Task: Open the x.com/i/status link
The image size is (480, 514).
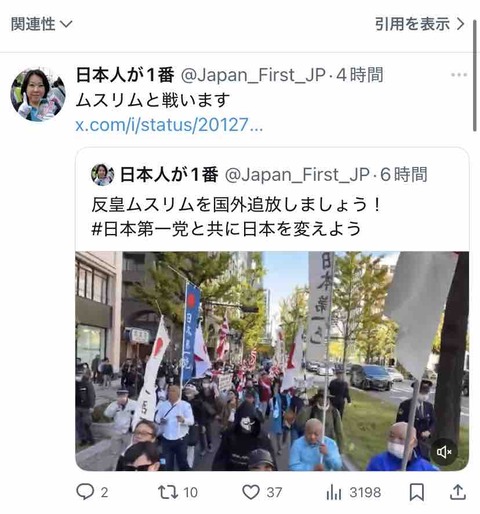Action: click(169, 125)
